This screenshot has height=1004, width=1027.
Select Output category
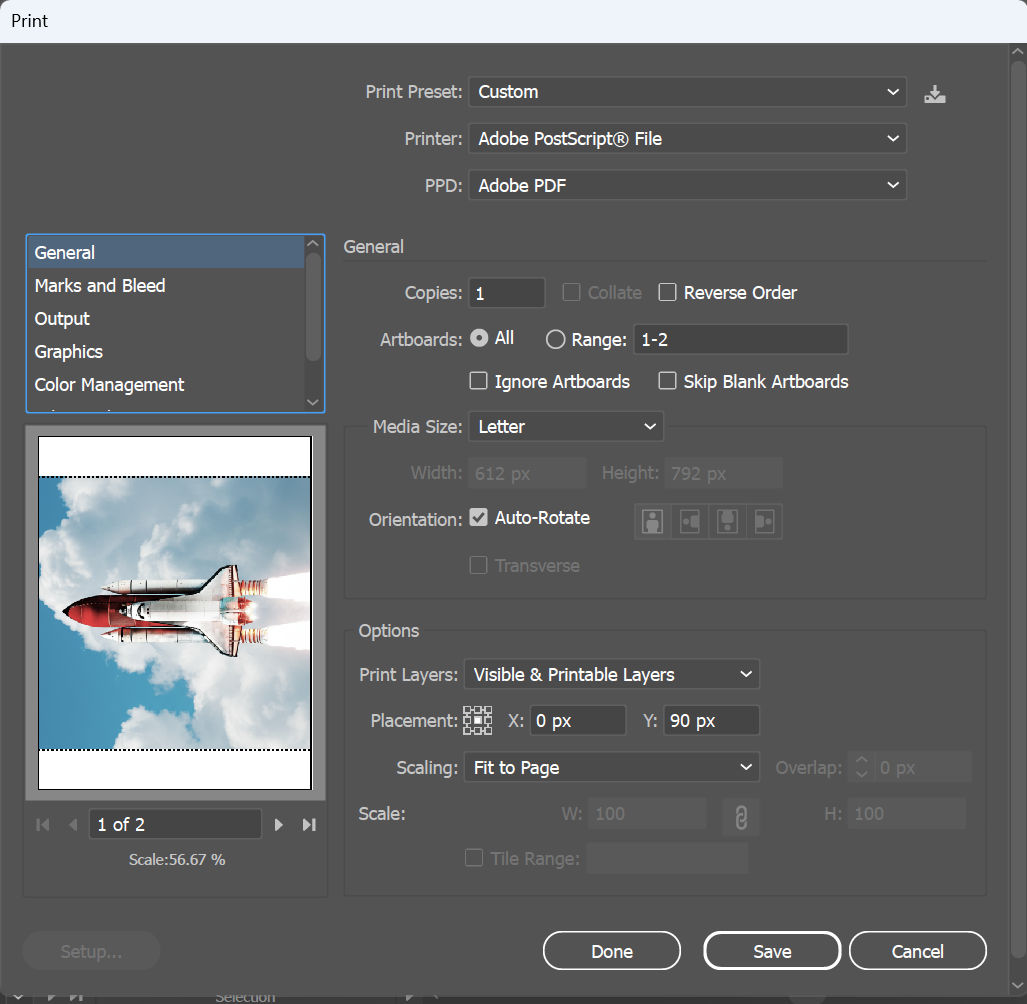(166, 318)
